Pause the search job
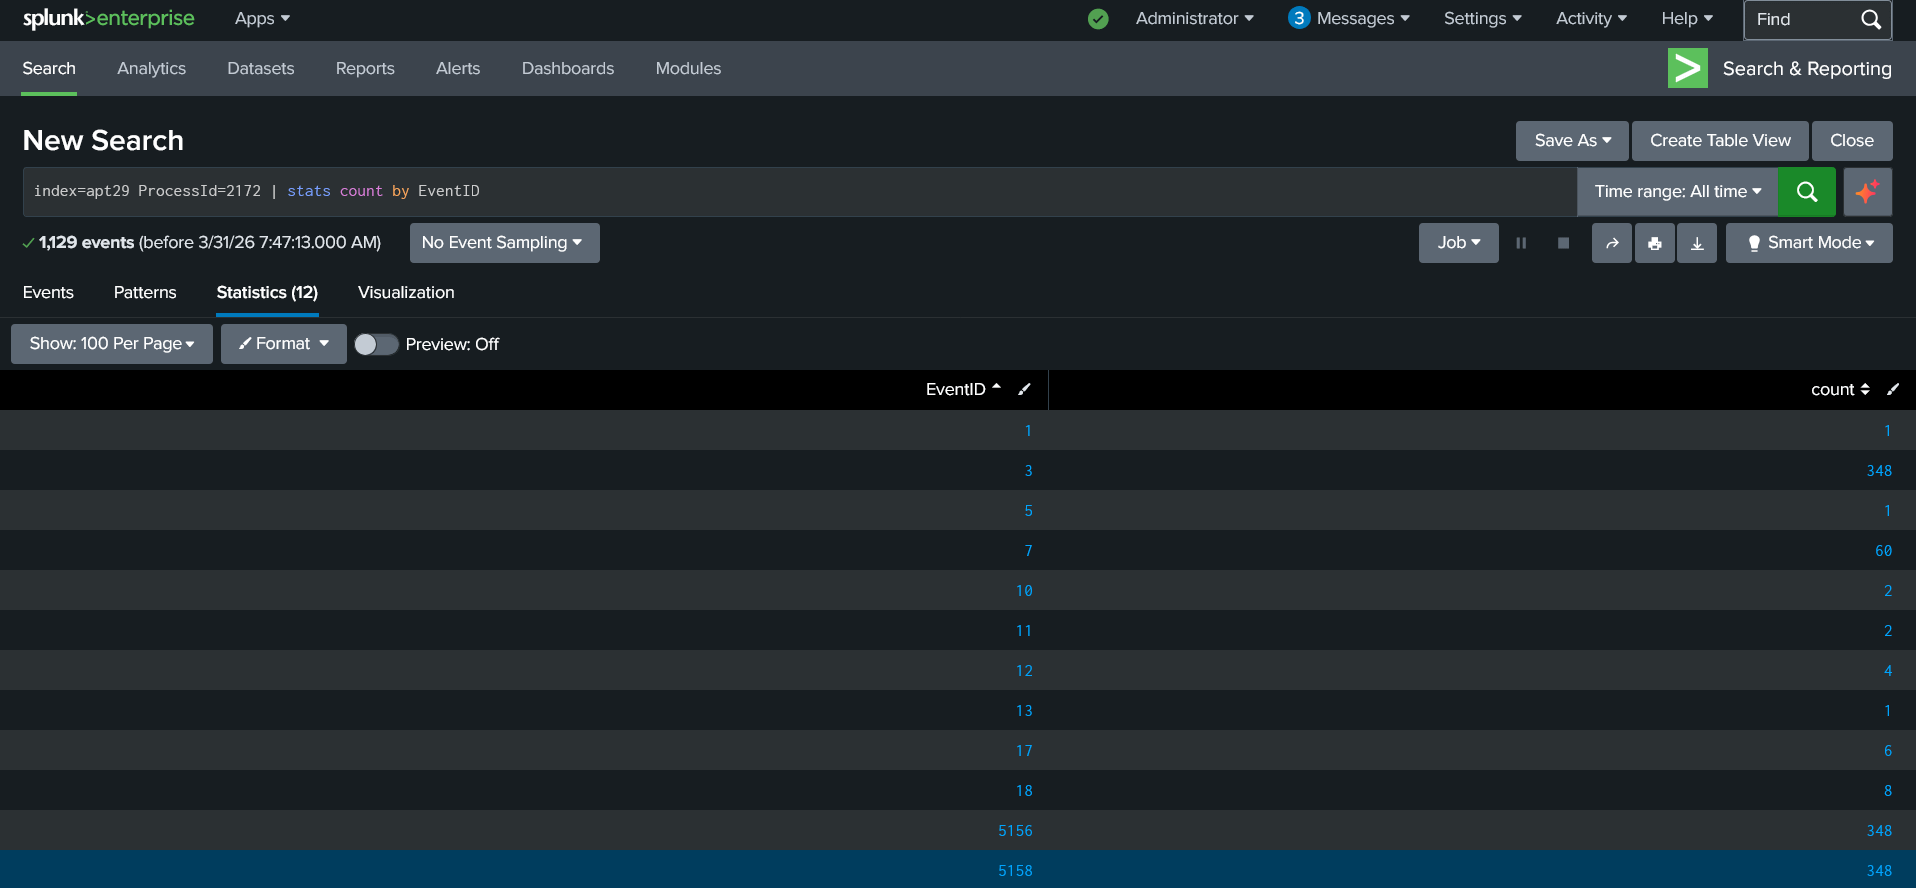Screen dimensions: 1916x888 click(1521, 243)
